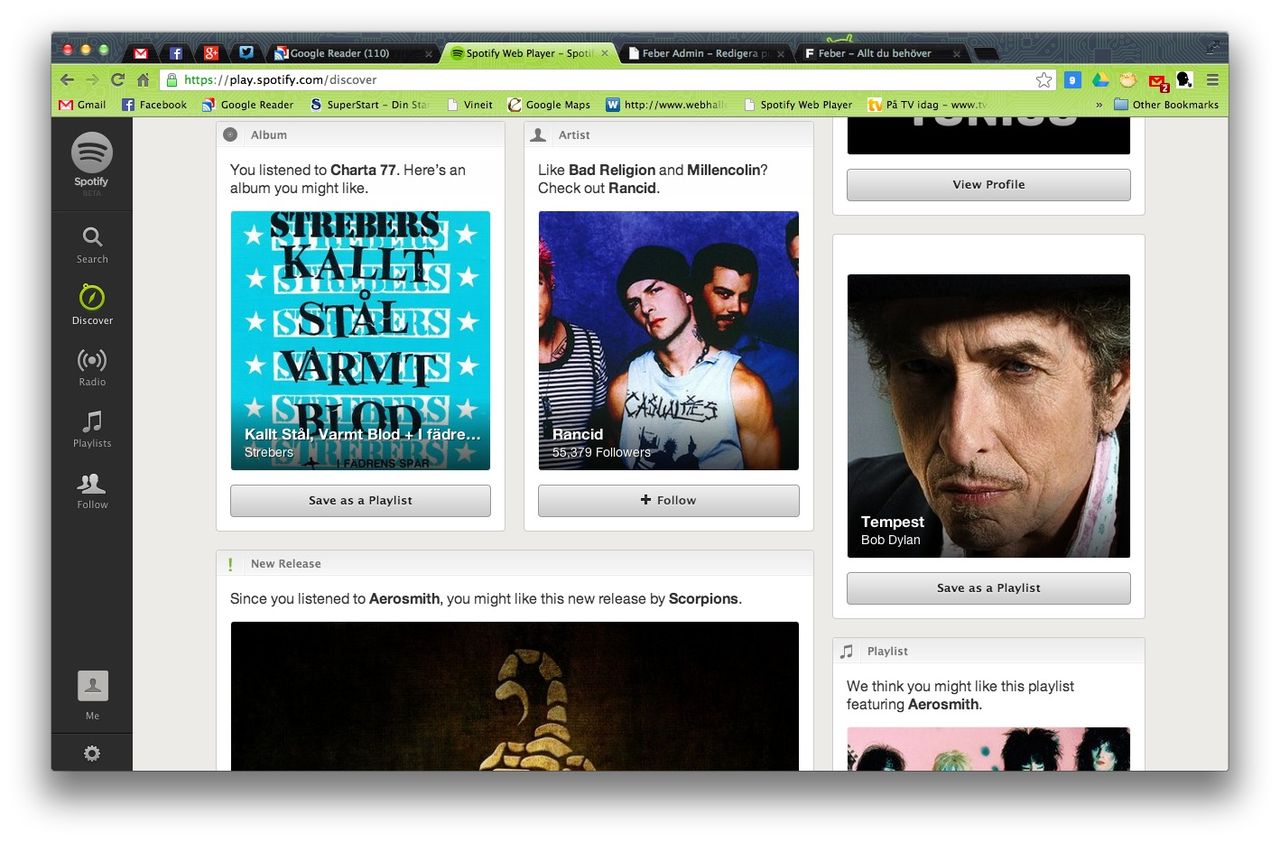
Task: Open the Google Maps bookmark
Action: (x=549, y=104)
